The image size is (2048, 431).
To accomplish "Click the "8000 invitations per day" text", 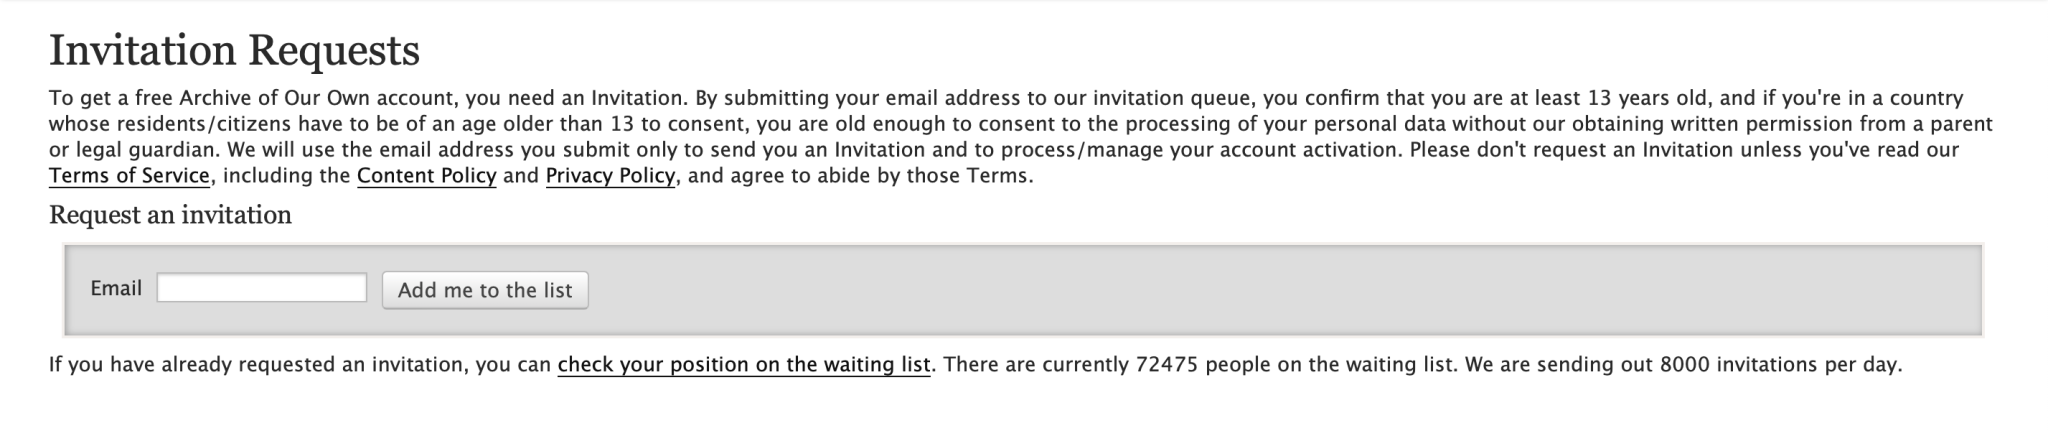I will tap(1779, 365).
